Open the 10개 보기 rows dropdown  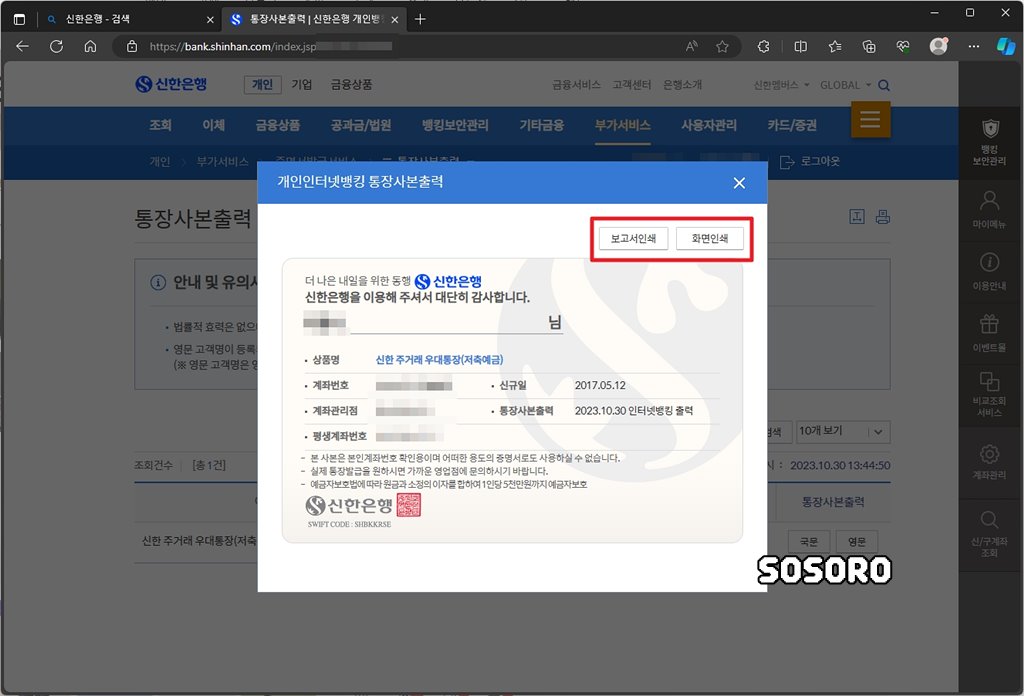(842, 431)
